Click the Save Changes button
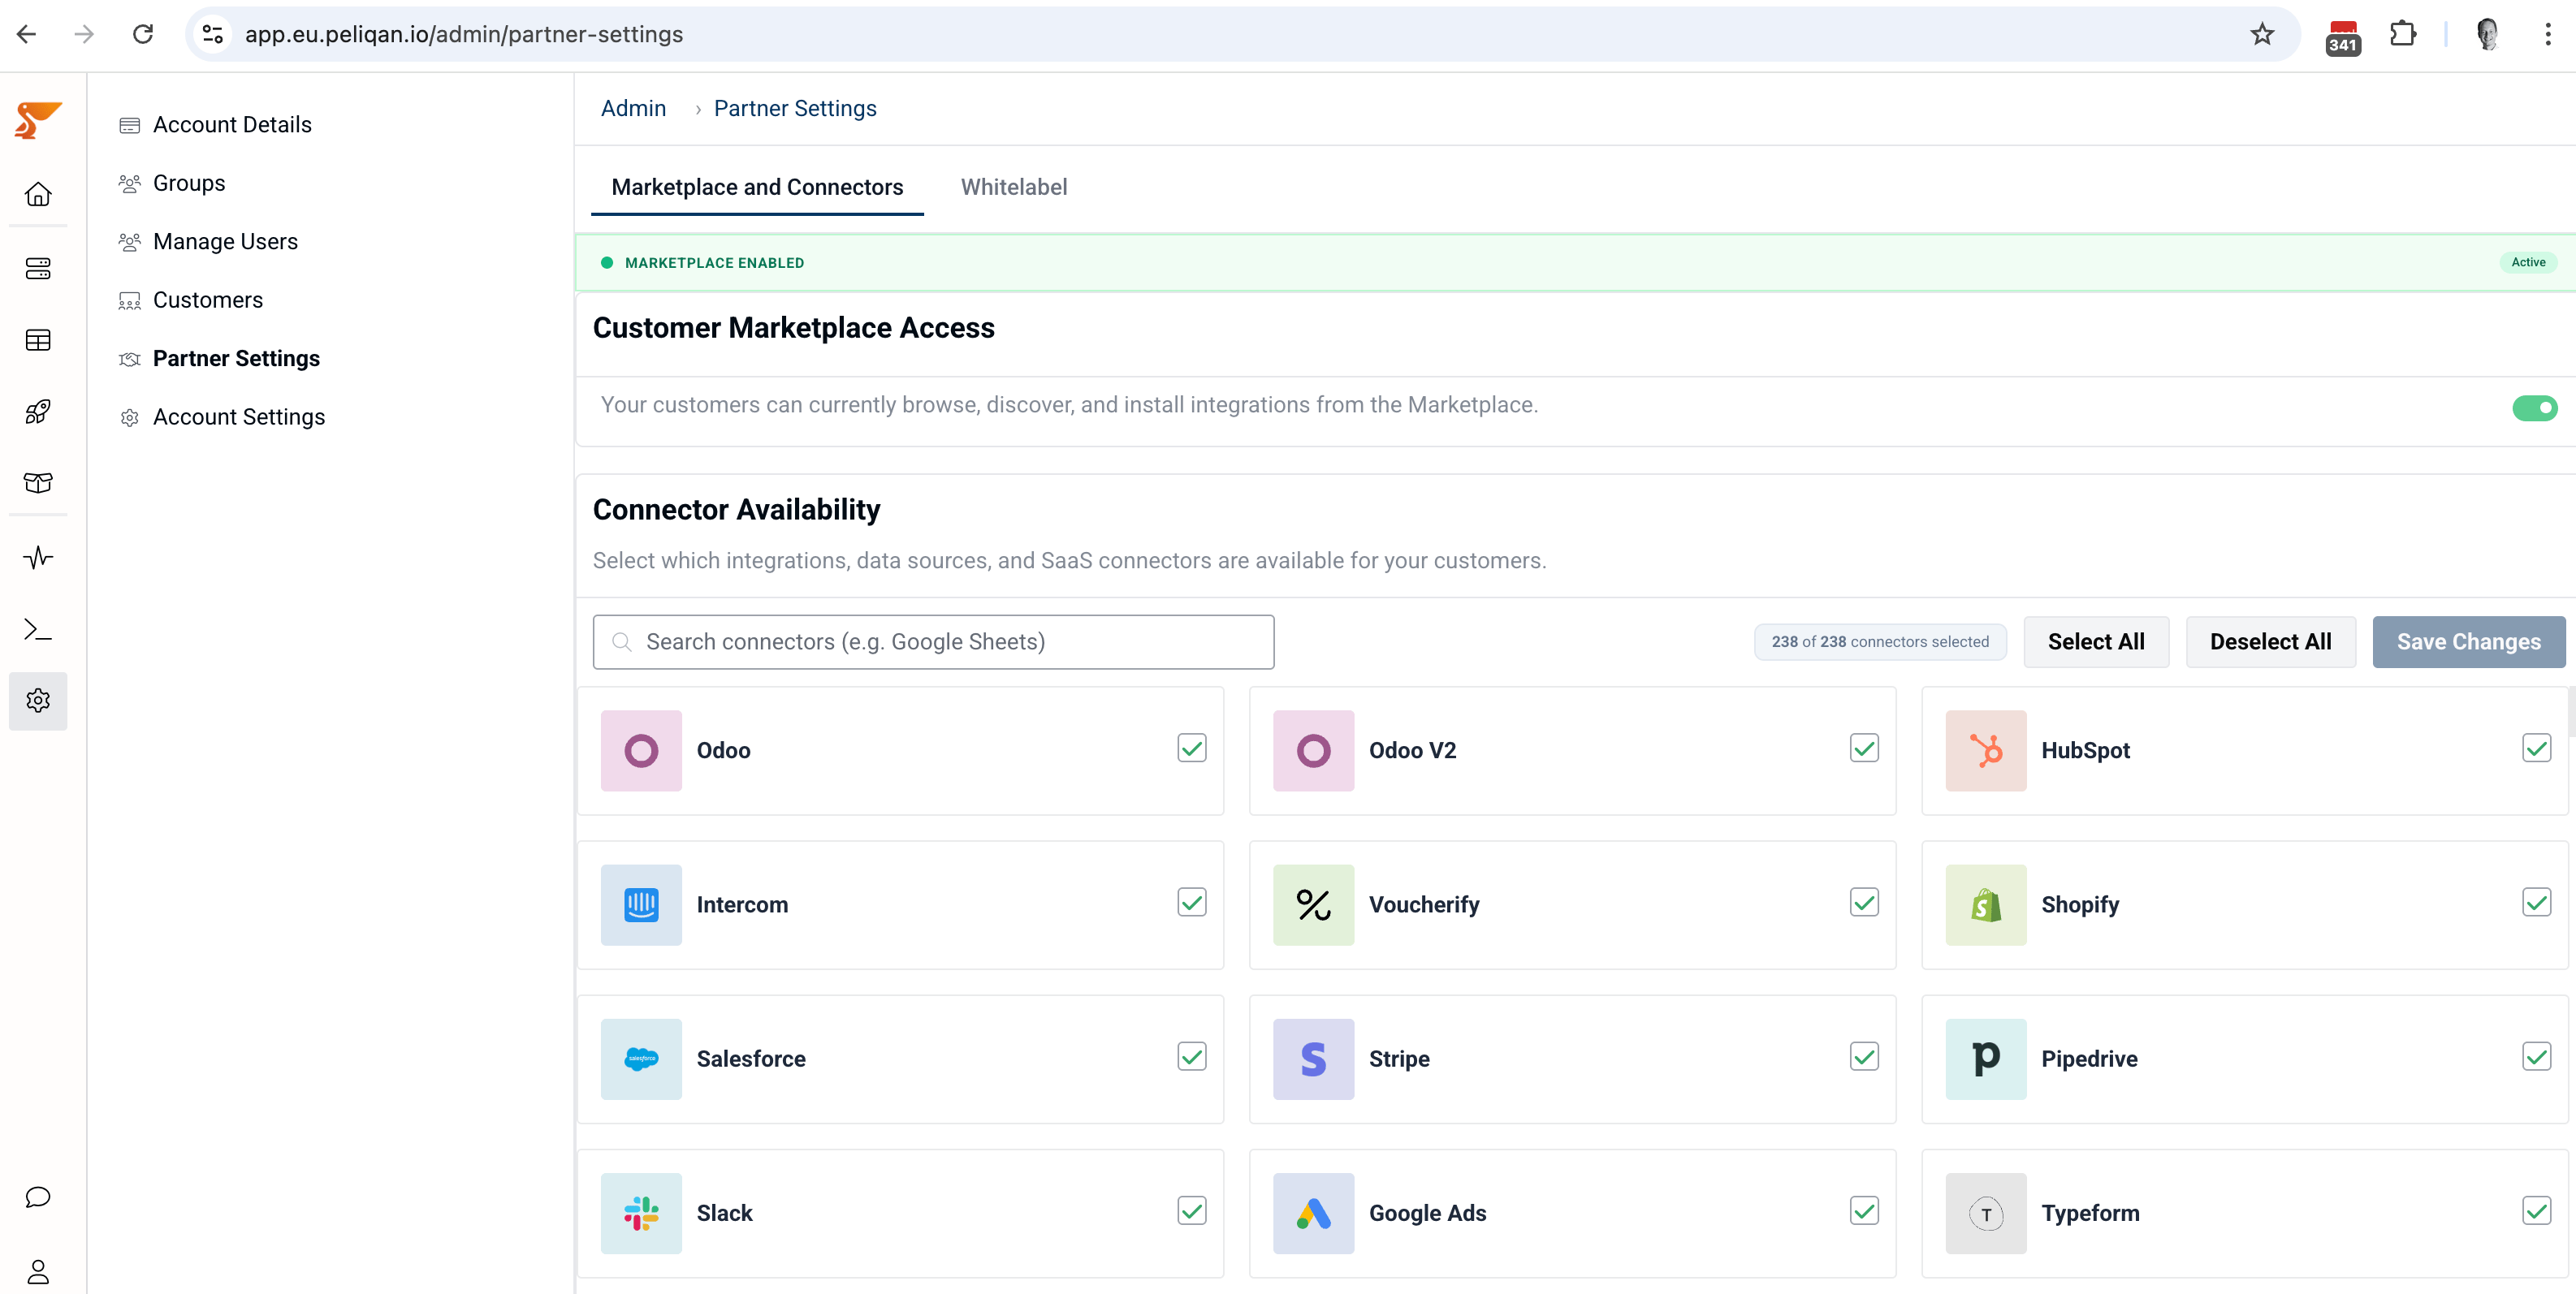The height and width of the screenshot is (1294, 2576). pos(2468,642)
